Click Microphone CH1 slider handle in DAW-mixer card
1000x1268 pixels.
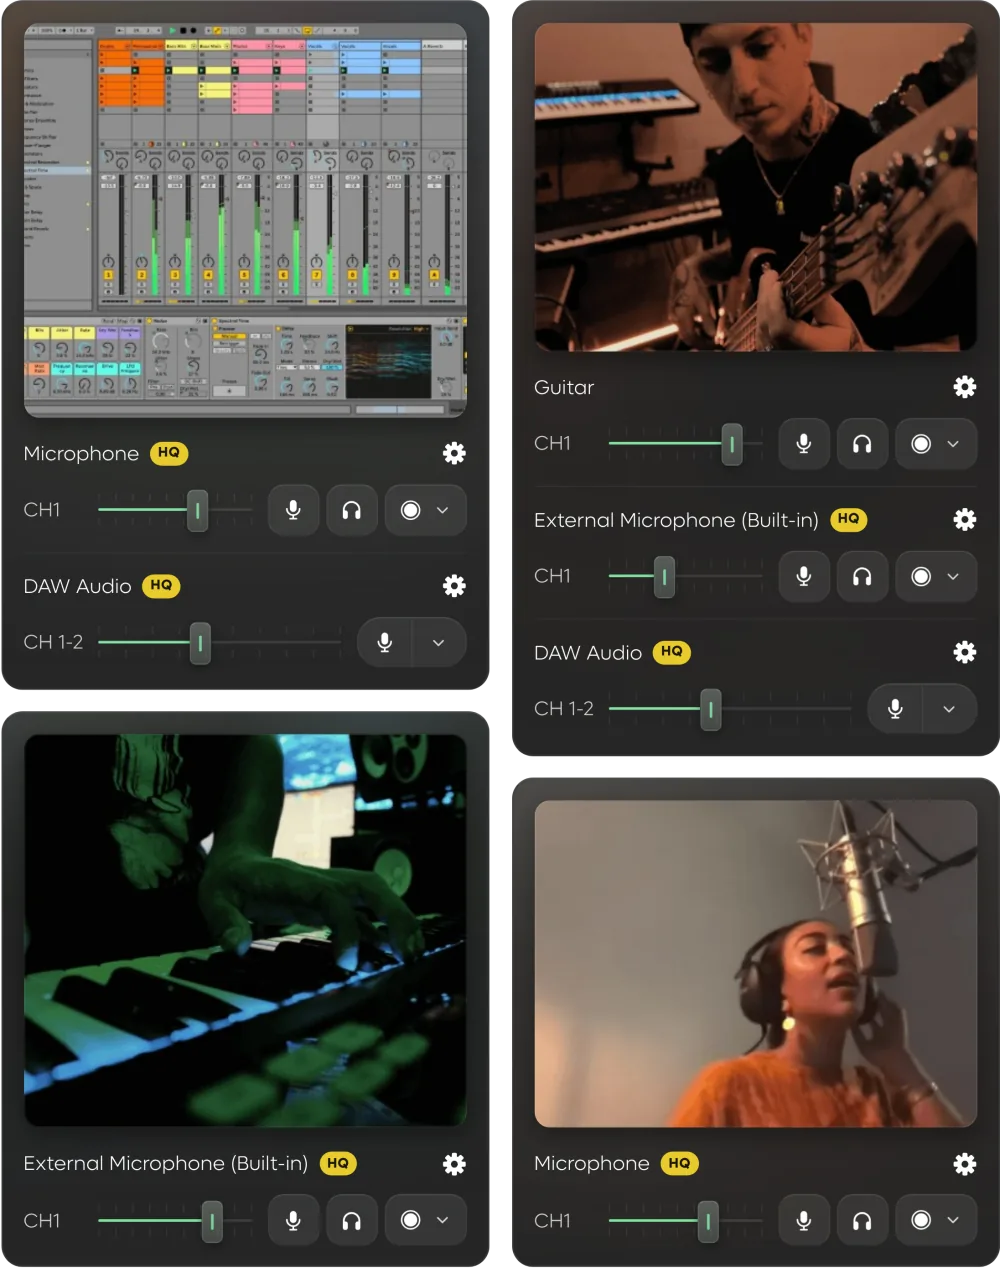point(197,510)
